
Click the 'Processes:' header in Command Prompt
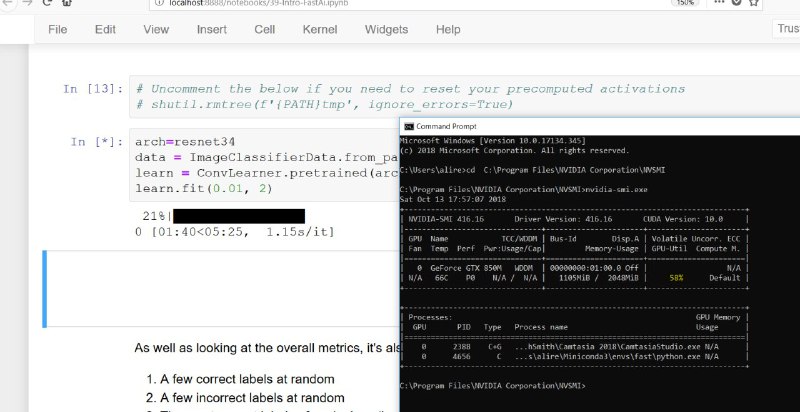[430, 317]
